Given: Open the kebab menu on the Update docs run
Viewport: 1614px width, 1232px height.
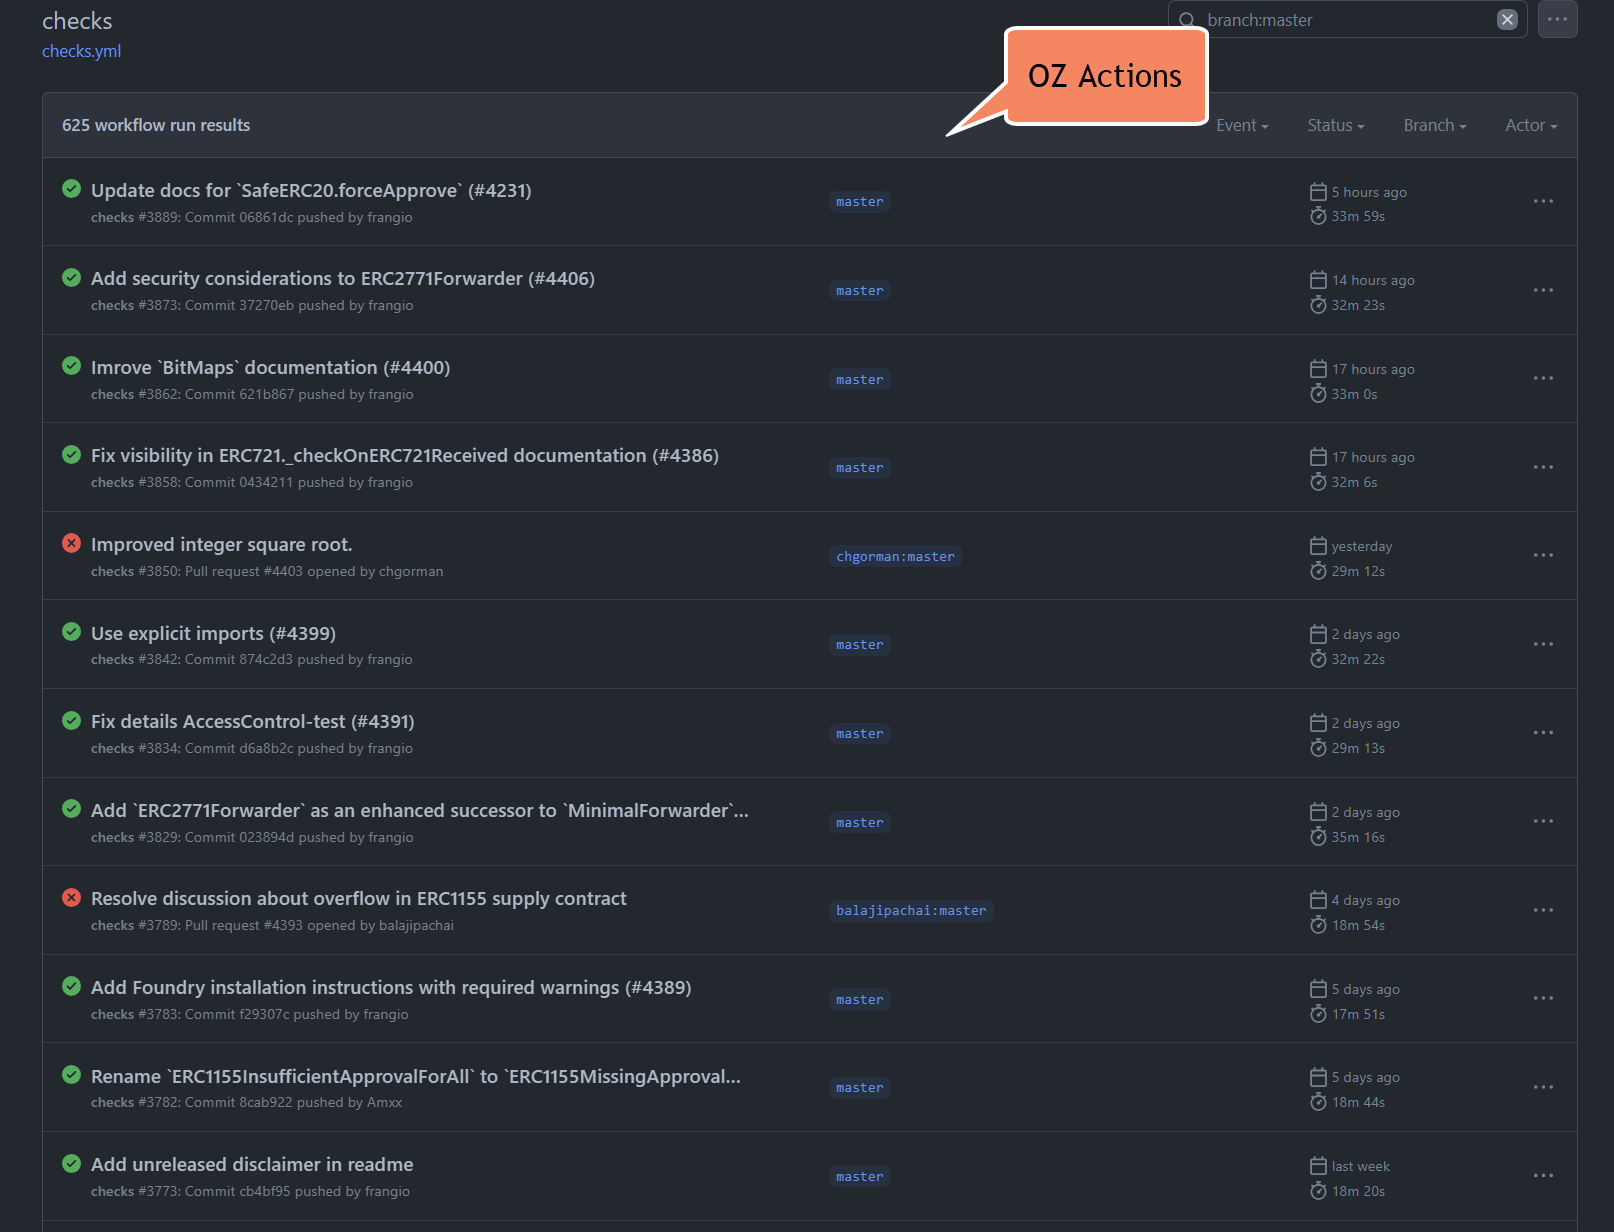Looking at the screenshot, I should pyautogui.click(x=1543, y=201).
